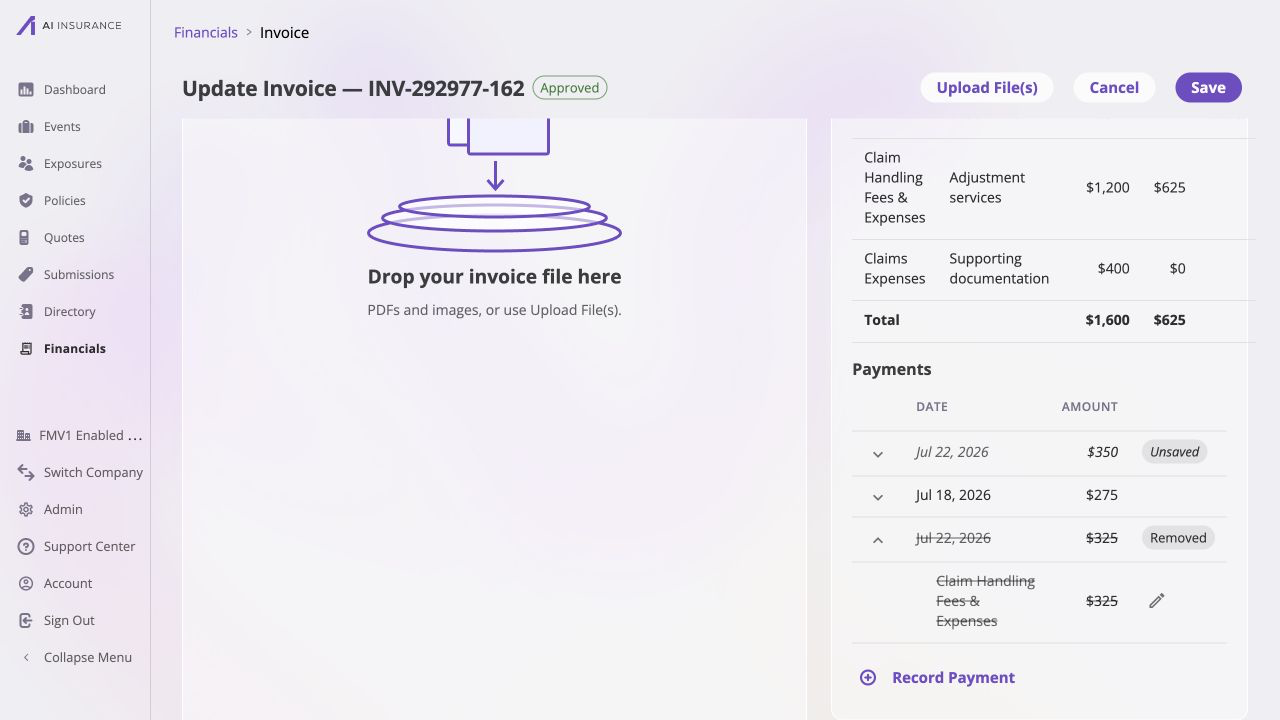Expand the unsaved Jul 22, 2026 $350 payment
Viewport: 1280px width, 720px height.
[x=878, y=454]
